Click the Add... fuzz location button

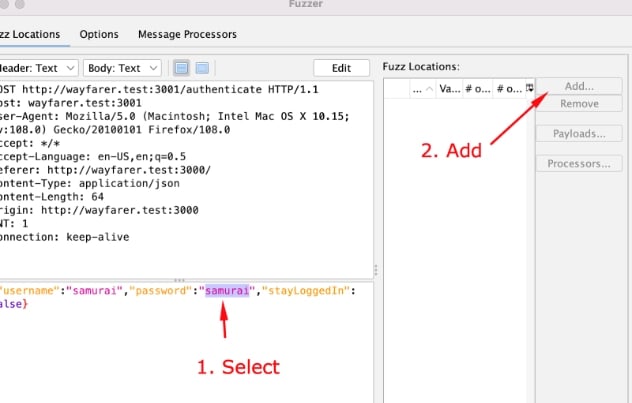[579, 86]
